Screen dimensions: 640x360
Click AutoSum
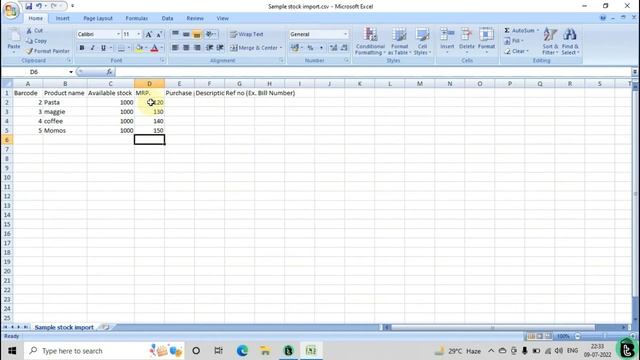pyautogui.click(x=519, y=31)
